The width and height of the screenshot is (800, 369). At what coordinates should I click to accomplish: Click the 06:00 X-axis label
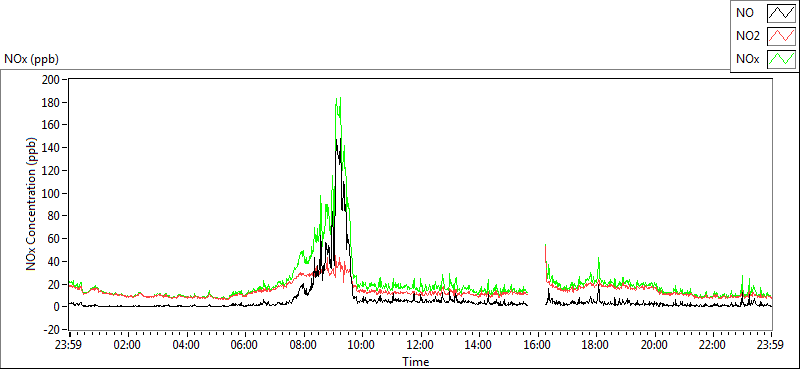coord(245,345)
